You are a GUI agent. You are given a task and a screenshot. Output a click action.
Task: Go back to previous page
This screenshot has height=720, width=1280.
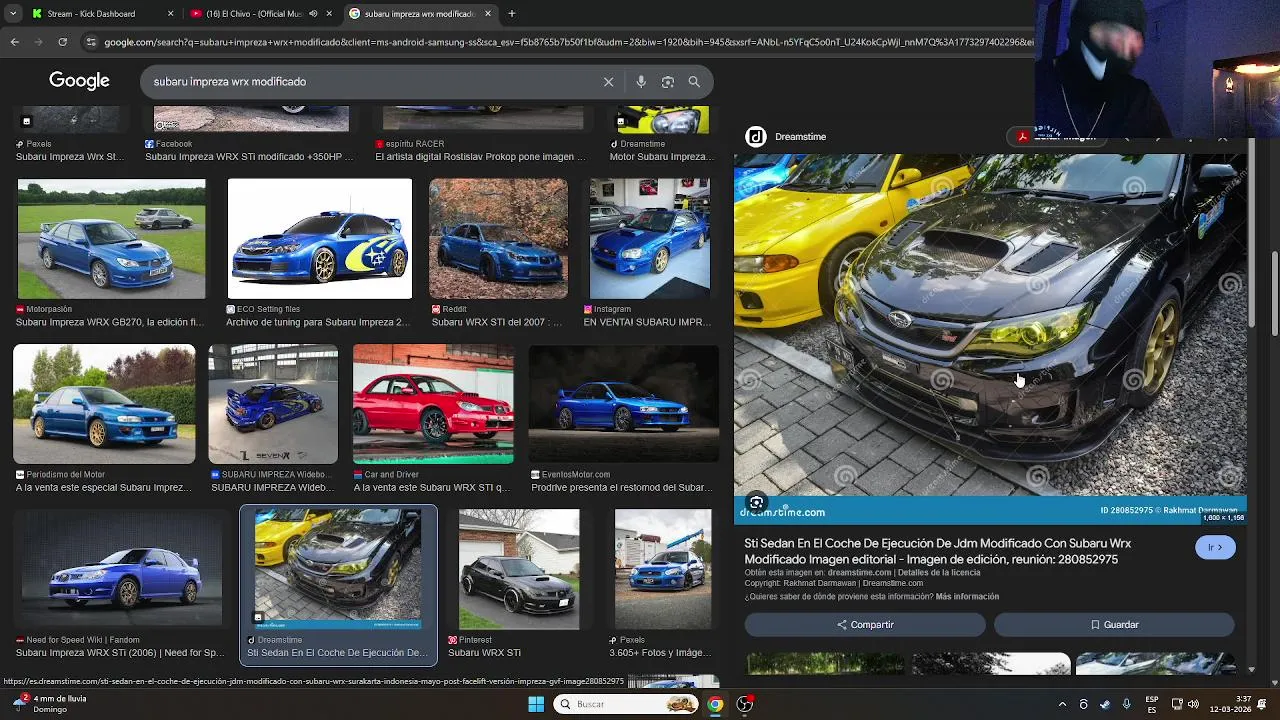(14, 42)
